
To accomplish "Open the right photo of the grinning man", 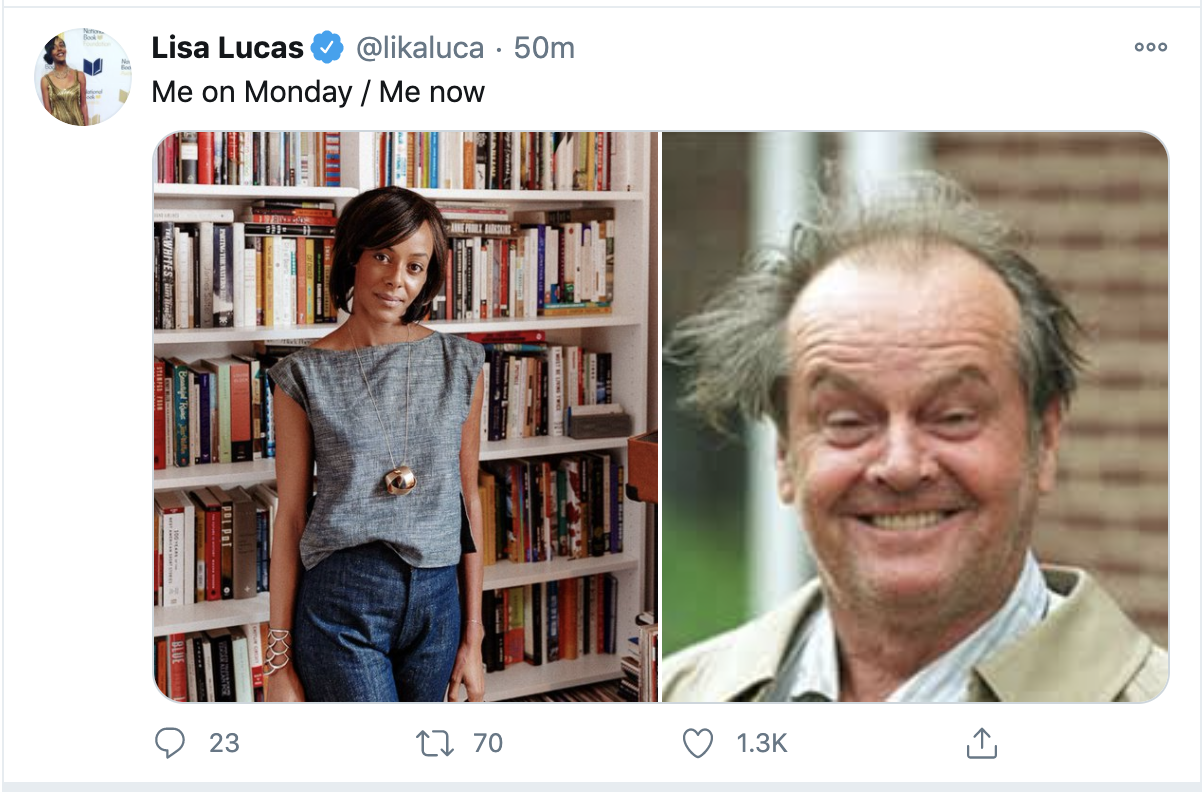I will click(915, 416).
